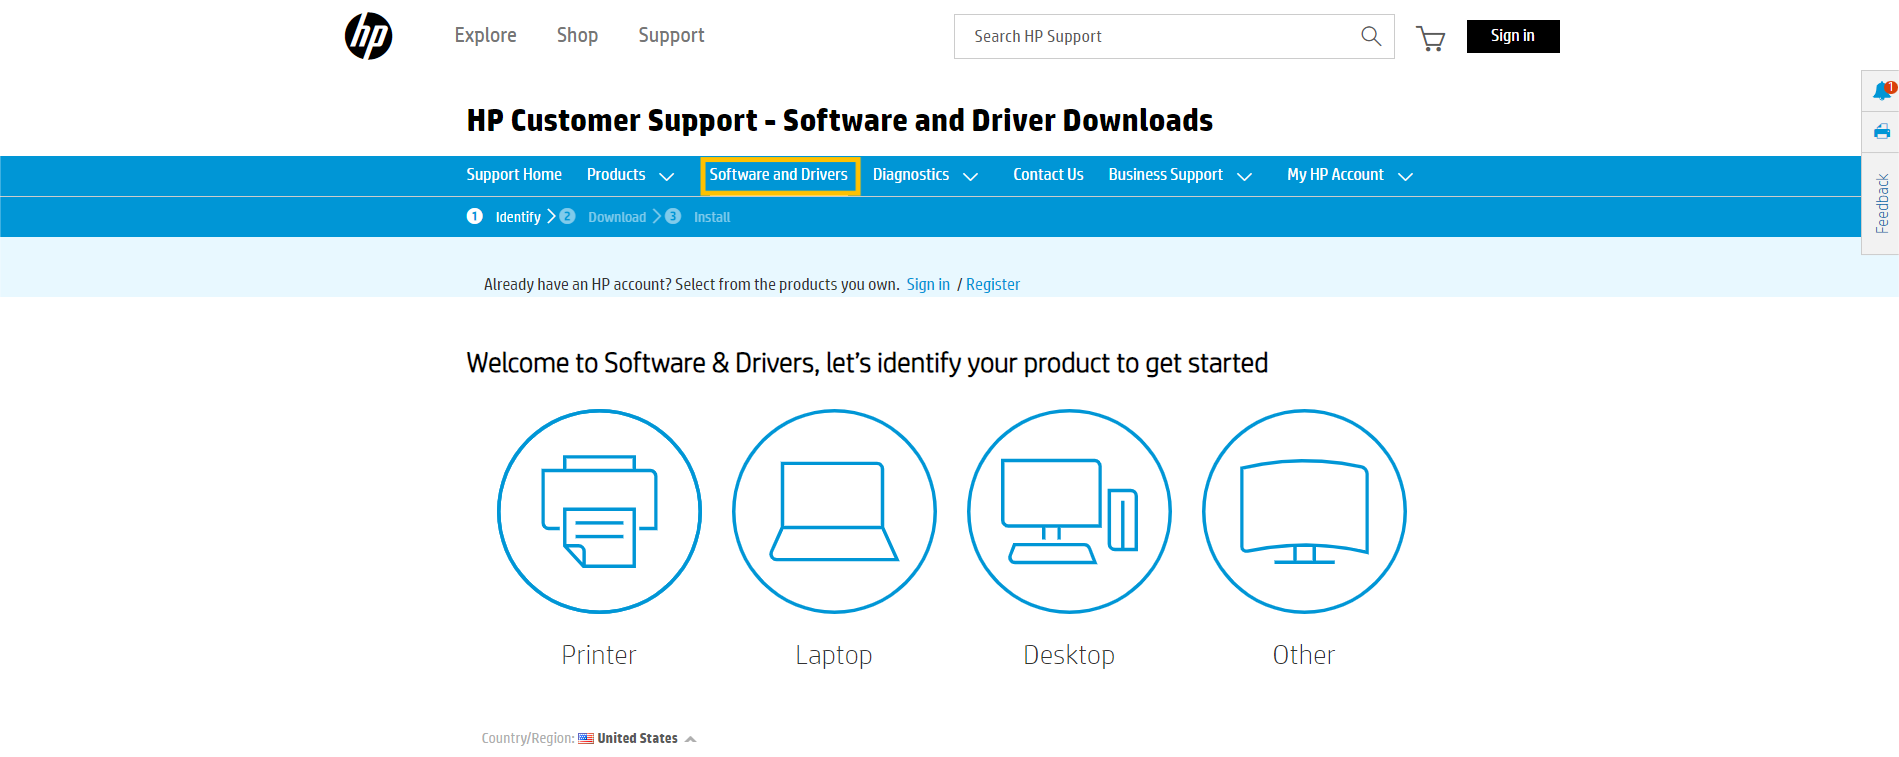This screenshot has width=1899, height=757.
Task: Click the Printer label
Action: (x=599, y=655)
